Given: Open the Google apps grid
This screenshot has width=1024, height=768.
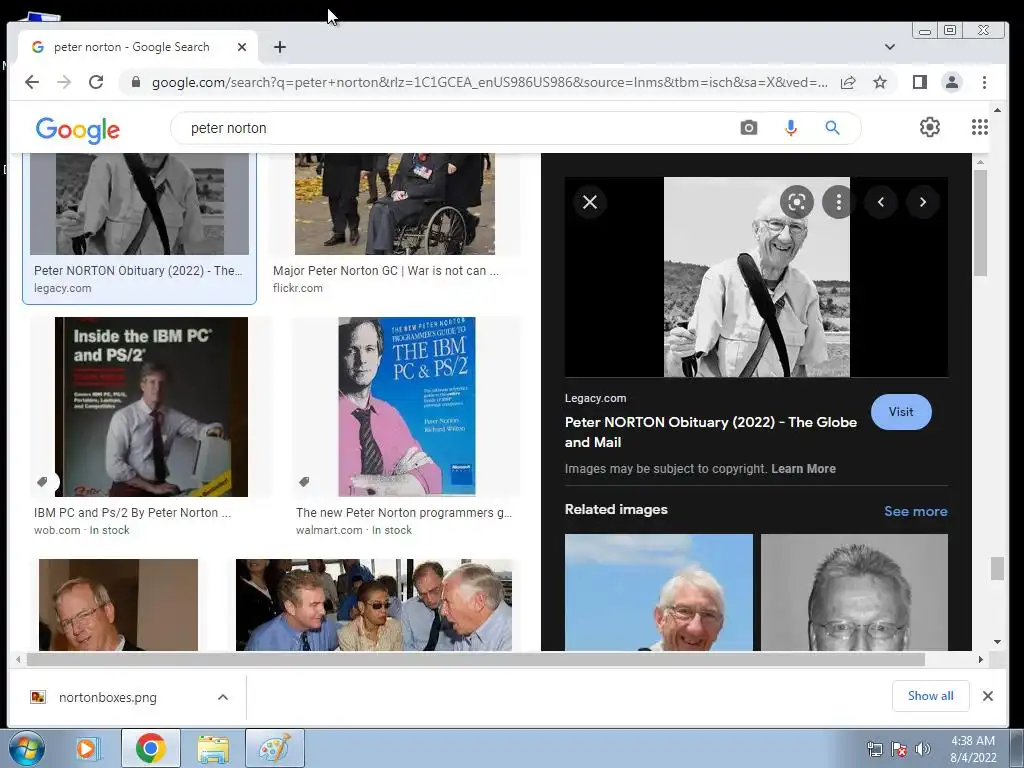Looking at the screenshot, I should pos(980,127).
